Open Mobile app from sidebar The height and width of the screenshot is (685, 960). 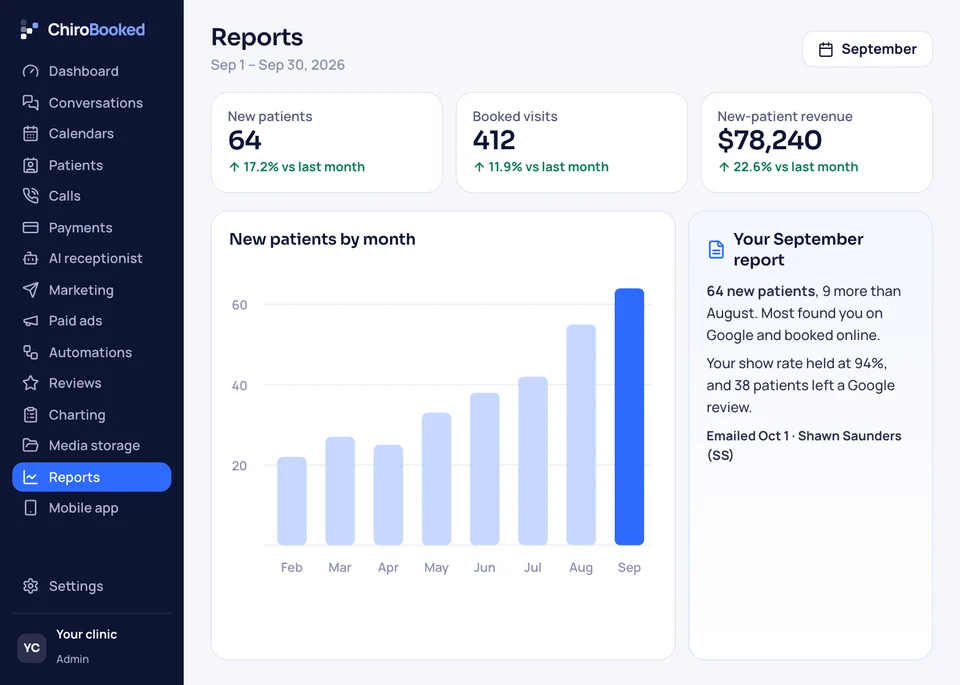click(x=92, y=507)
